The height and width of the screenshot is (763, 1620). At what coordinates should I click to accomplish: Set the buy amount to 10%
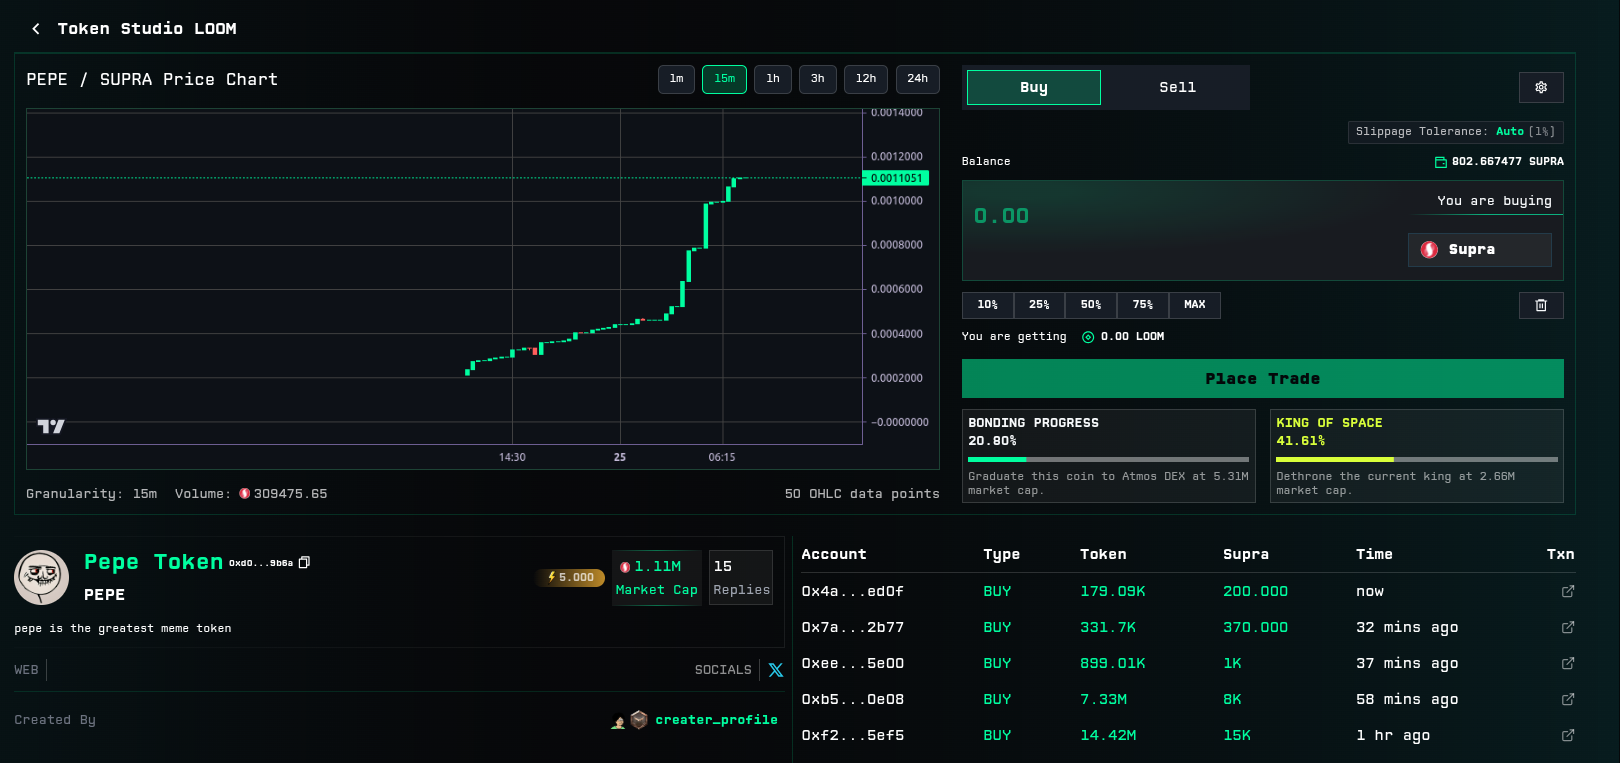pyautogui.click(x=988, y=305)
